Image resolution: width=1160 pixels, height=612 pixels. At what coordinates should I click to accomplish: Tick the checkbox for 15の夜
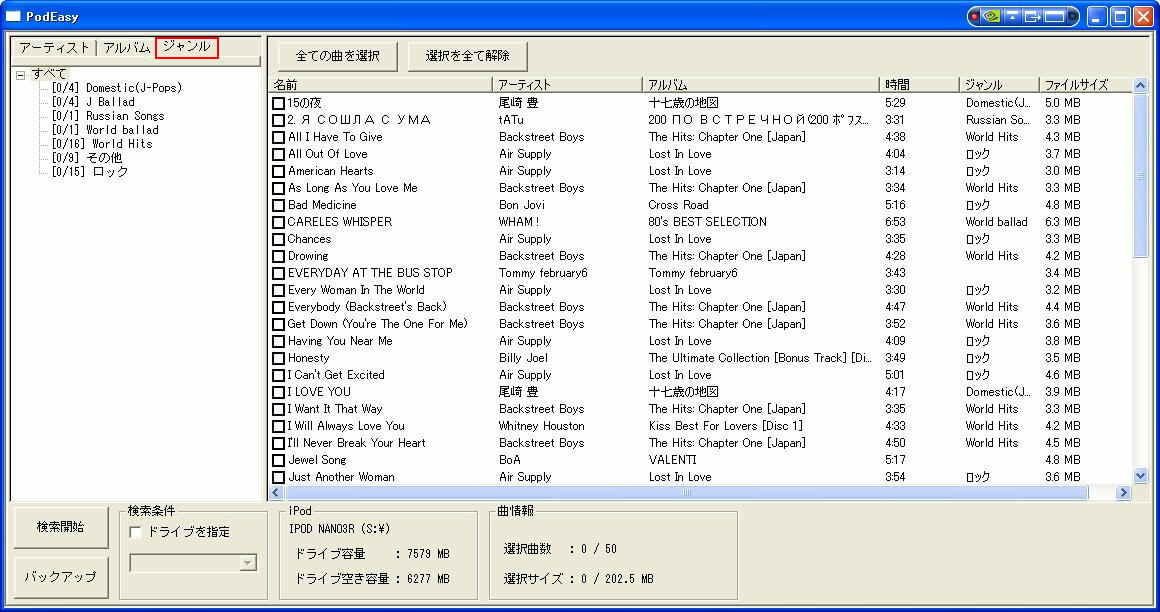[278, 104]
